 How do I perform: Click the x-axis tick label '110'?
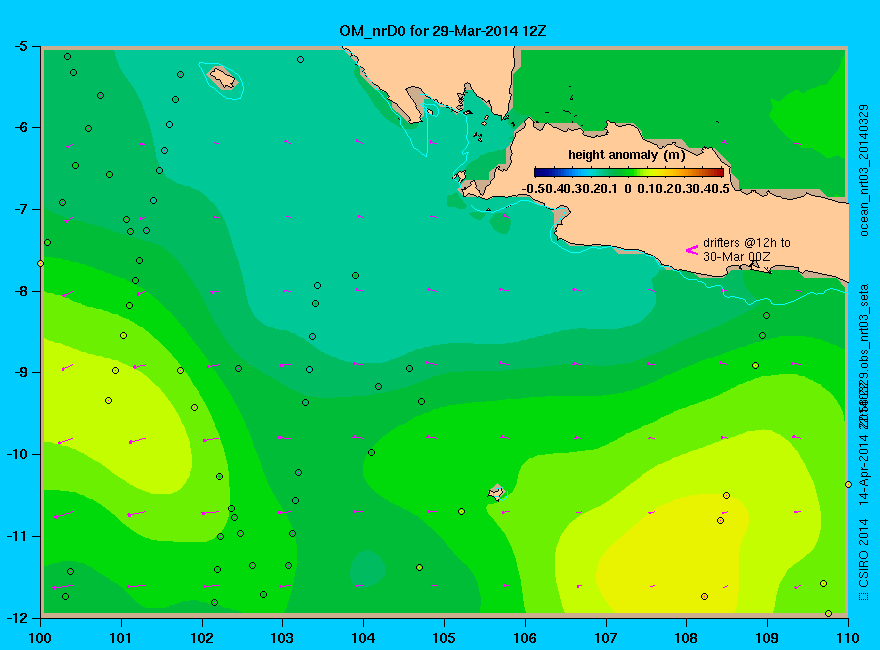(848, 638)
